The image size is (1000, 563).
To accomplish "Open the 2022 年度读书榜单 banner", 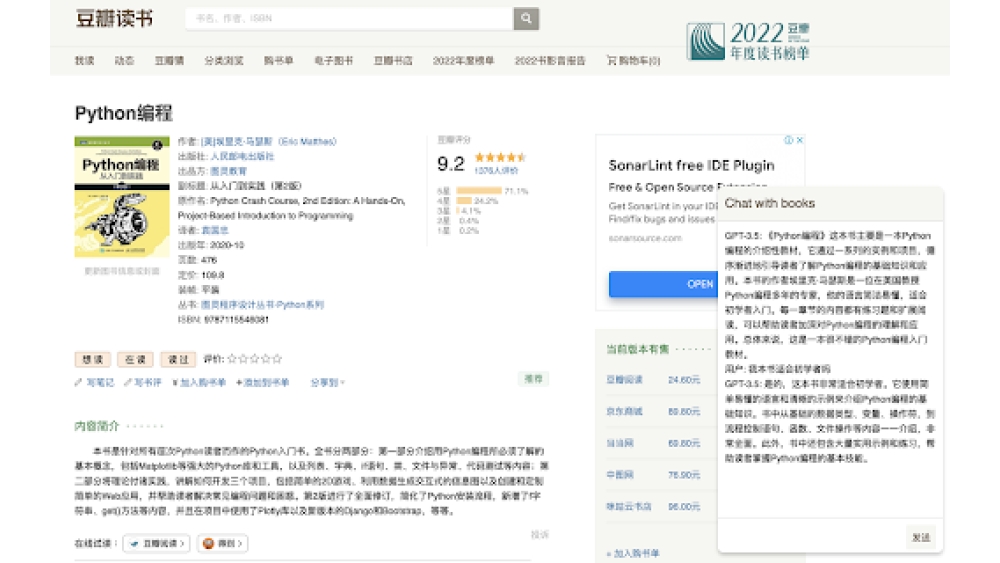I will (x=748, y=41).
